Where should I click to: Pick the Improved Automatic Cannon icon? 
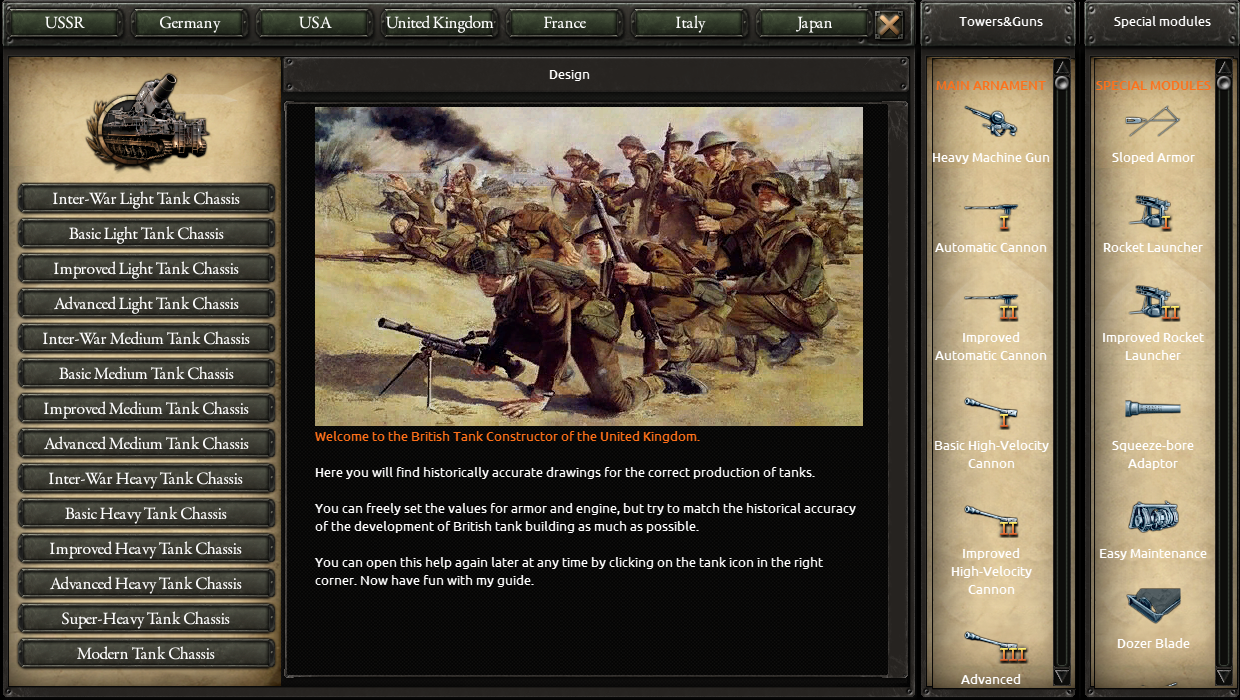click(x=990, y=305)
